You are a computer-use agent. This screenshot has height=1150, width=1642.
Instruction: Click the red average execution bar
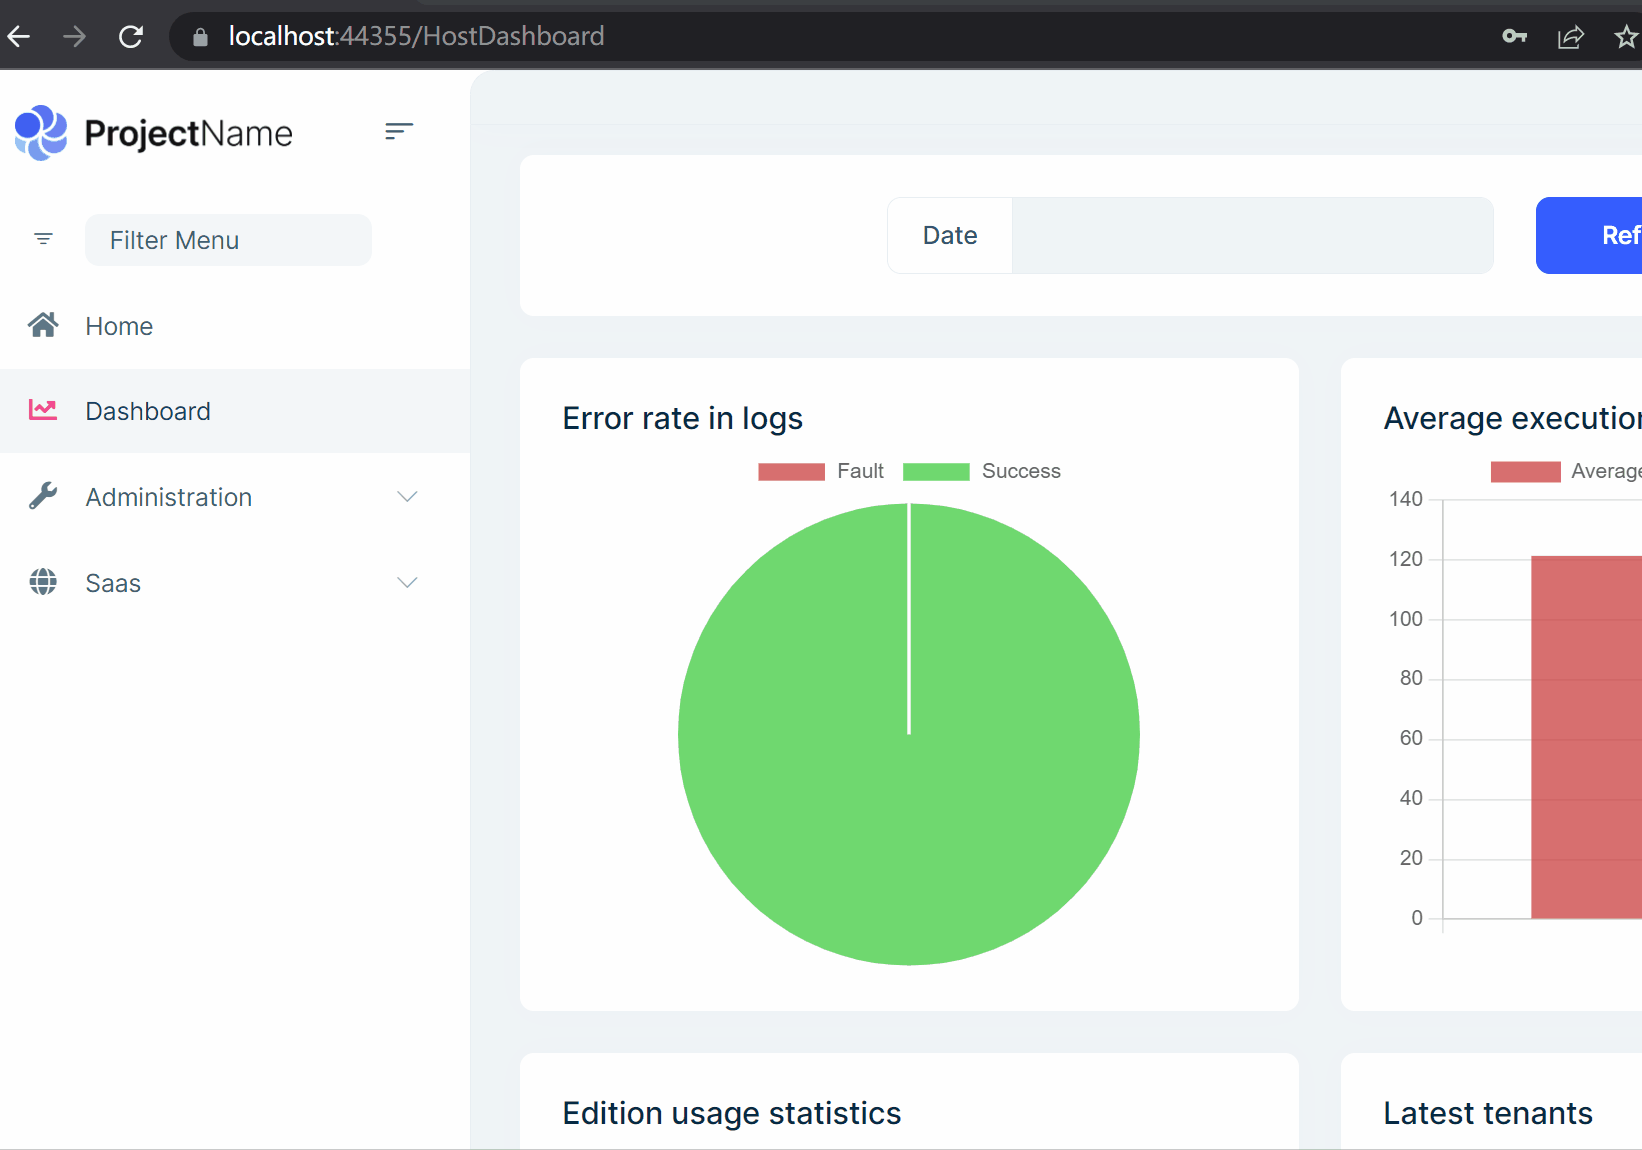(x=1586, y=737)
